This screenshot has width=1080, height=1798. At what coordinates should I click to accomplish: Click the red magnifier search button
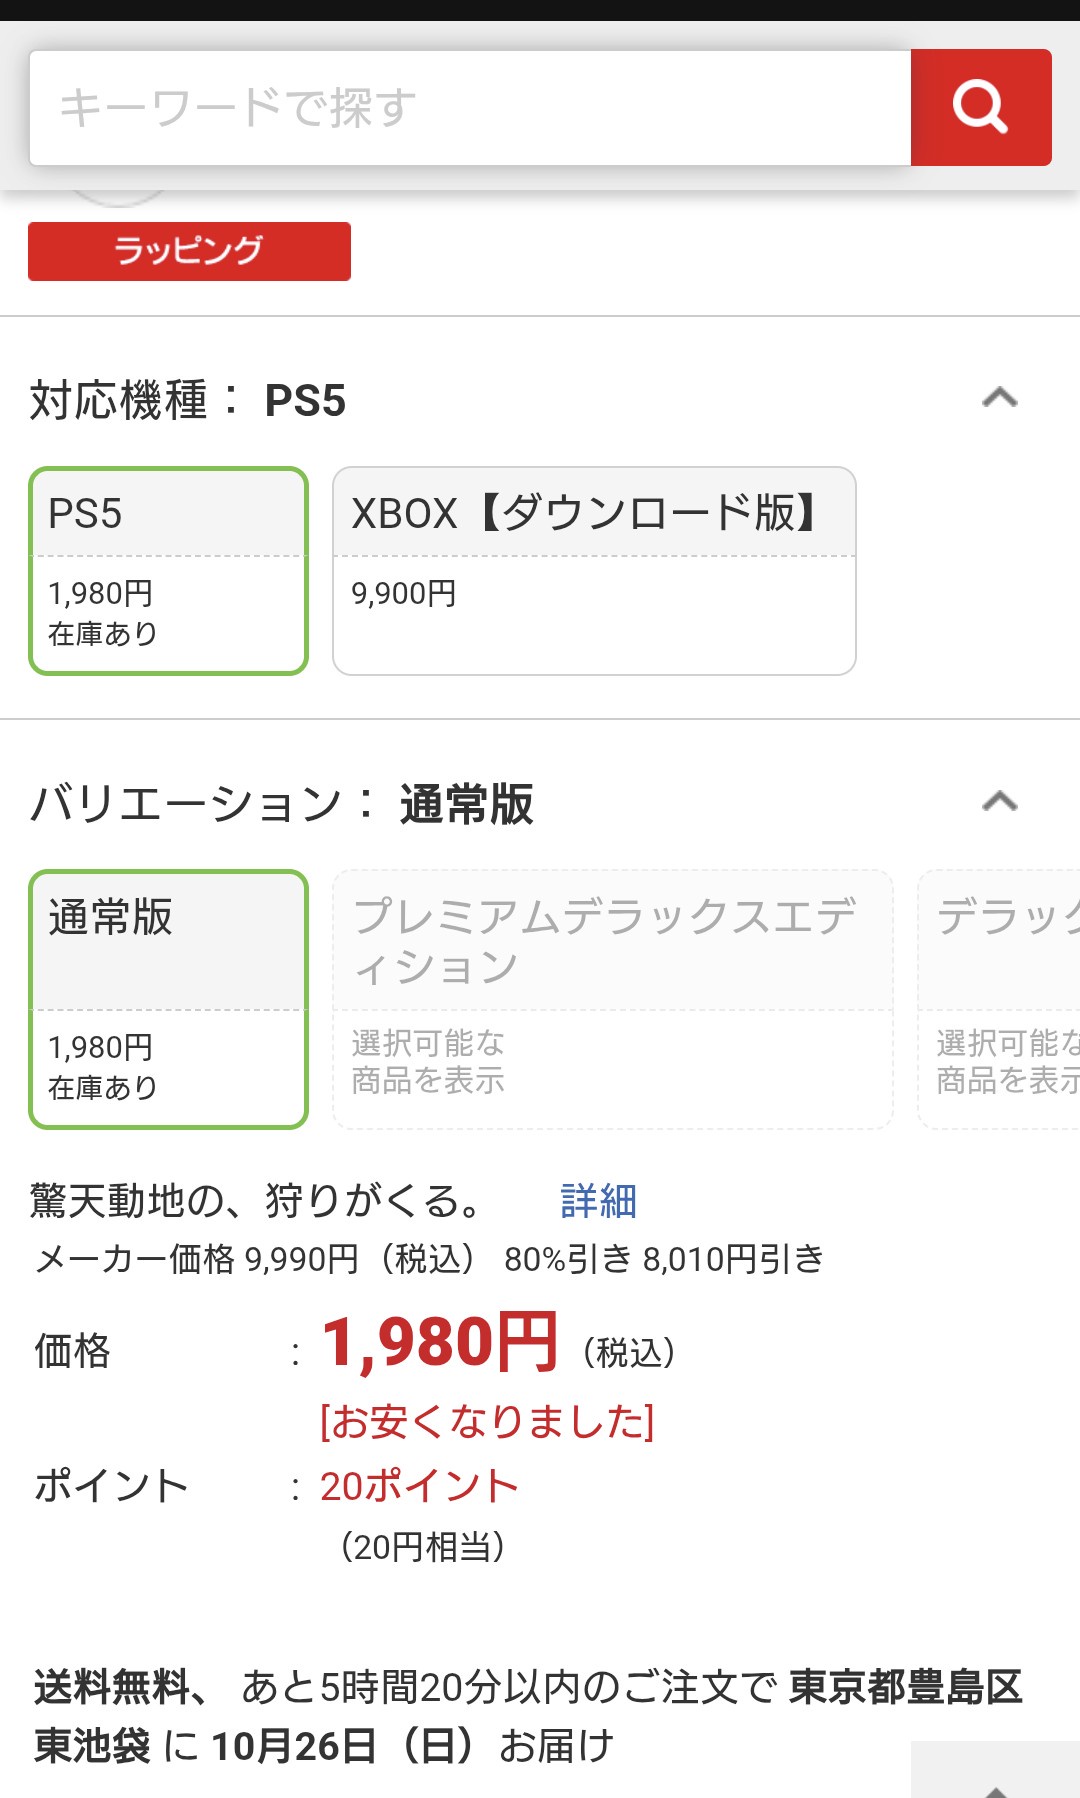point(980,107)
